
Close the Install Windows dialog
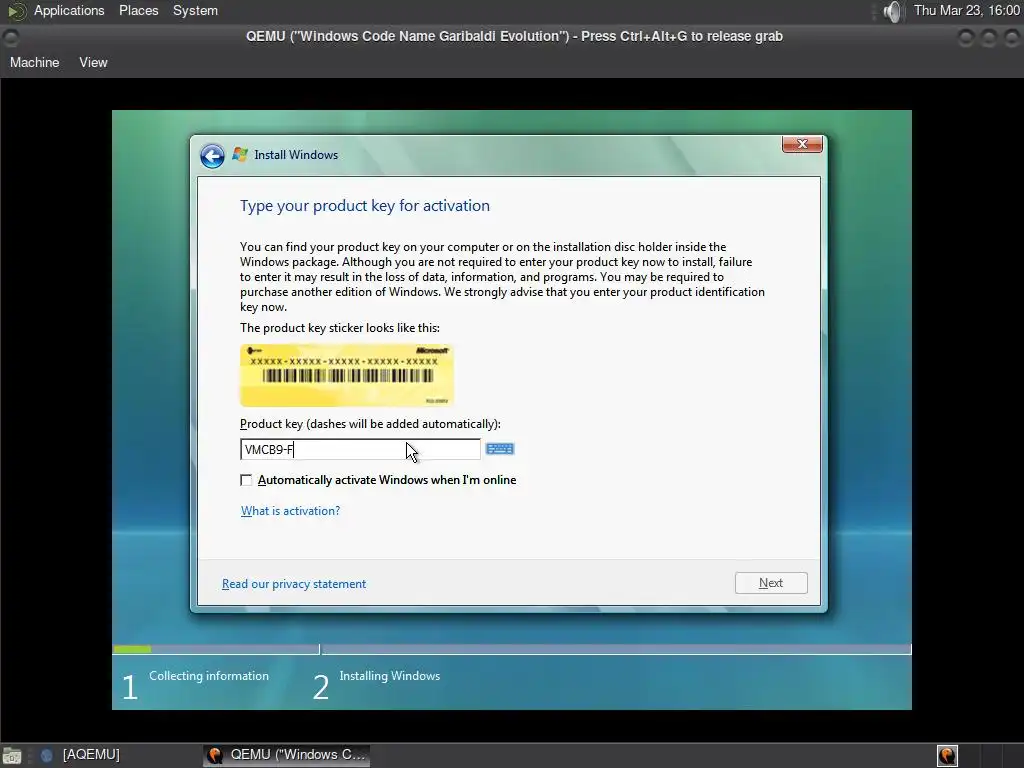[802, 144]
